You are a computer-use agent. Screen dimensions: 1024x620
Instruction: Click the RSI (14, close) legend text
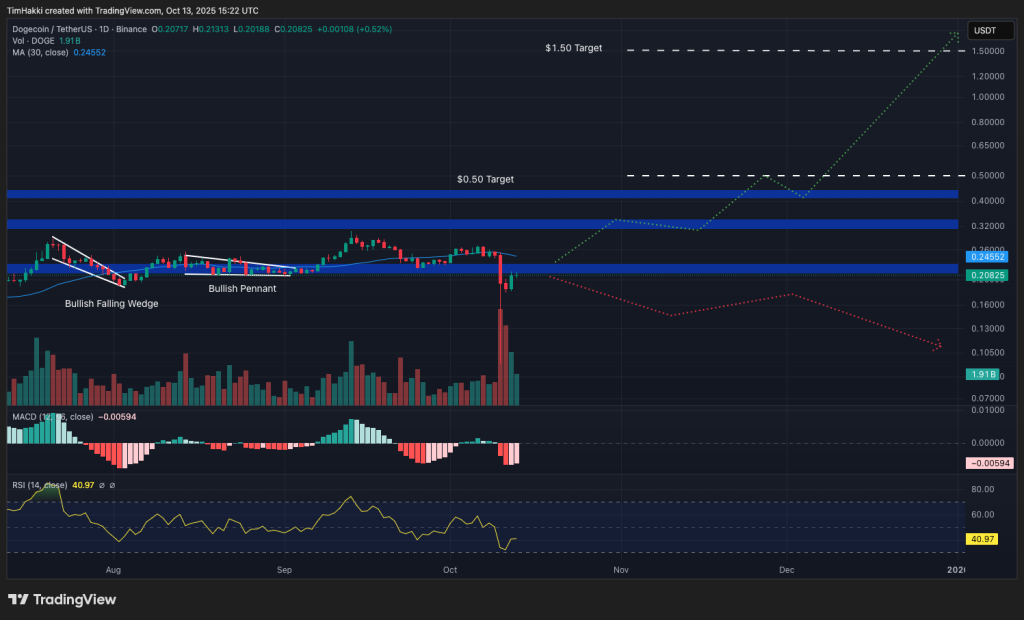click(38, 485)
